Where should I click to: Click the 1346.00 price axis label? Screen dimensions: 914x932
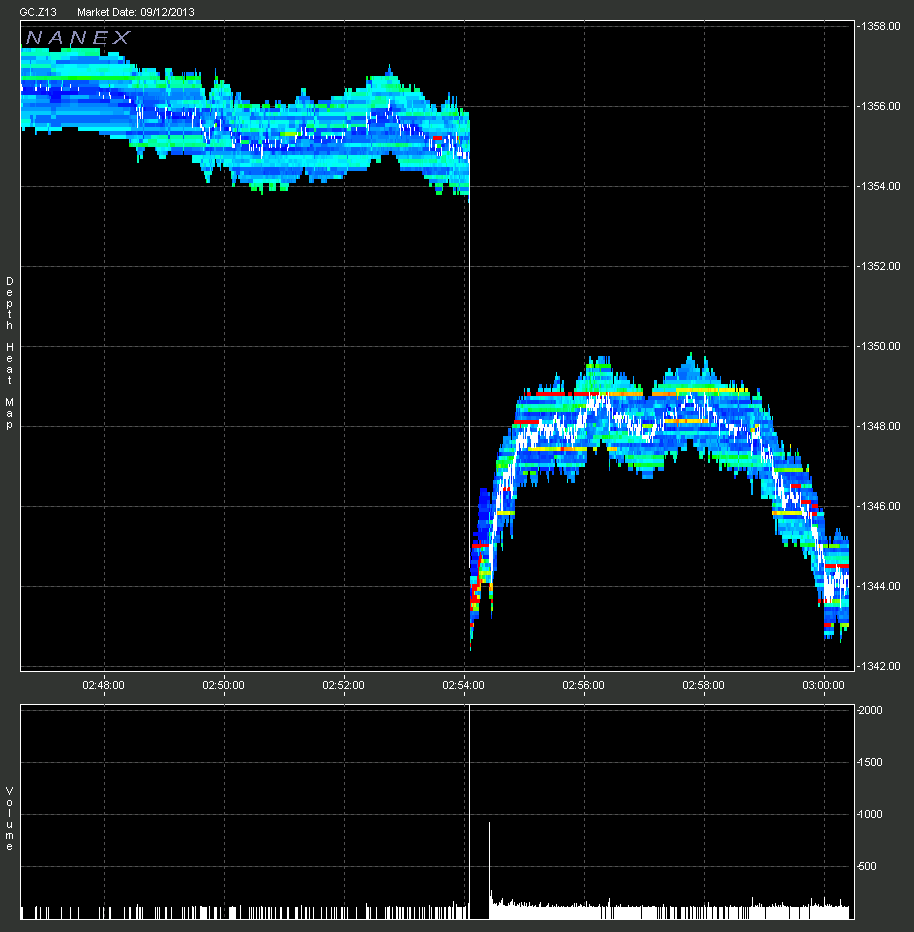tap(880, 506)
